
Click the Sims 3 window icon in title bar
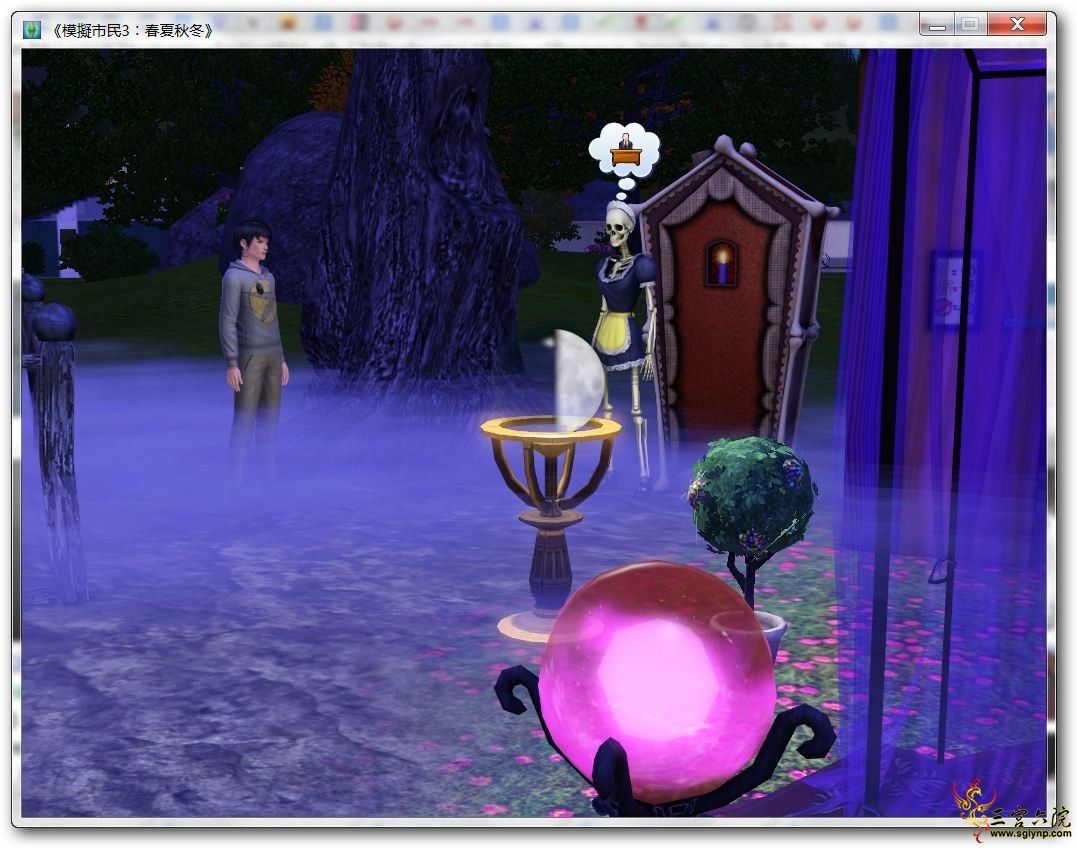32,30
